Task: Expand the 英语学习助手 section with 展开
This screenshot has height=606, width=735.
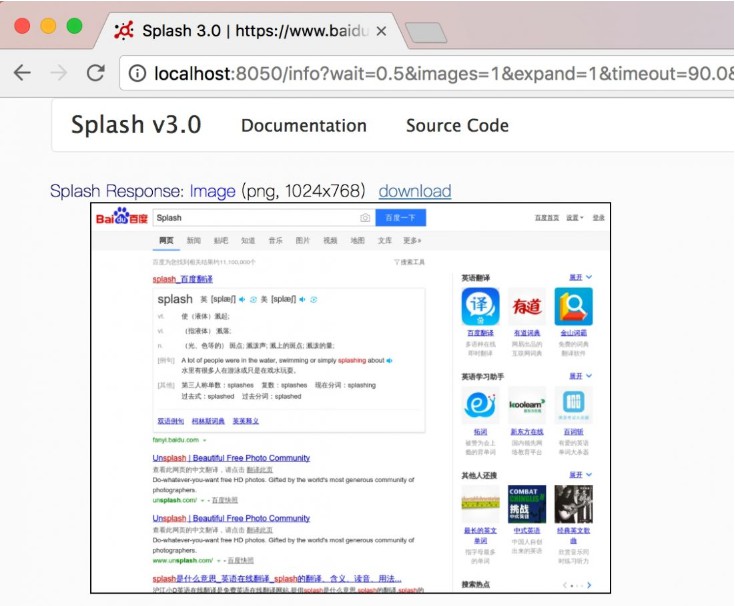Action: 580,376
